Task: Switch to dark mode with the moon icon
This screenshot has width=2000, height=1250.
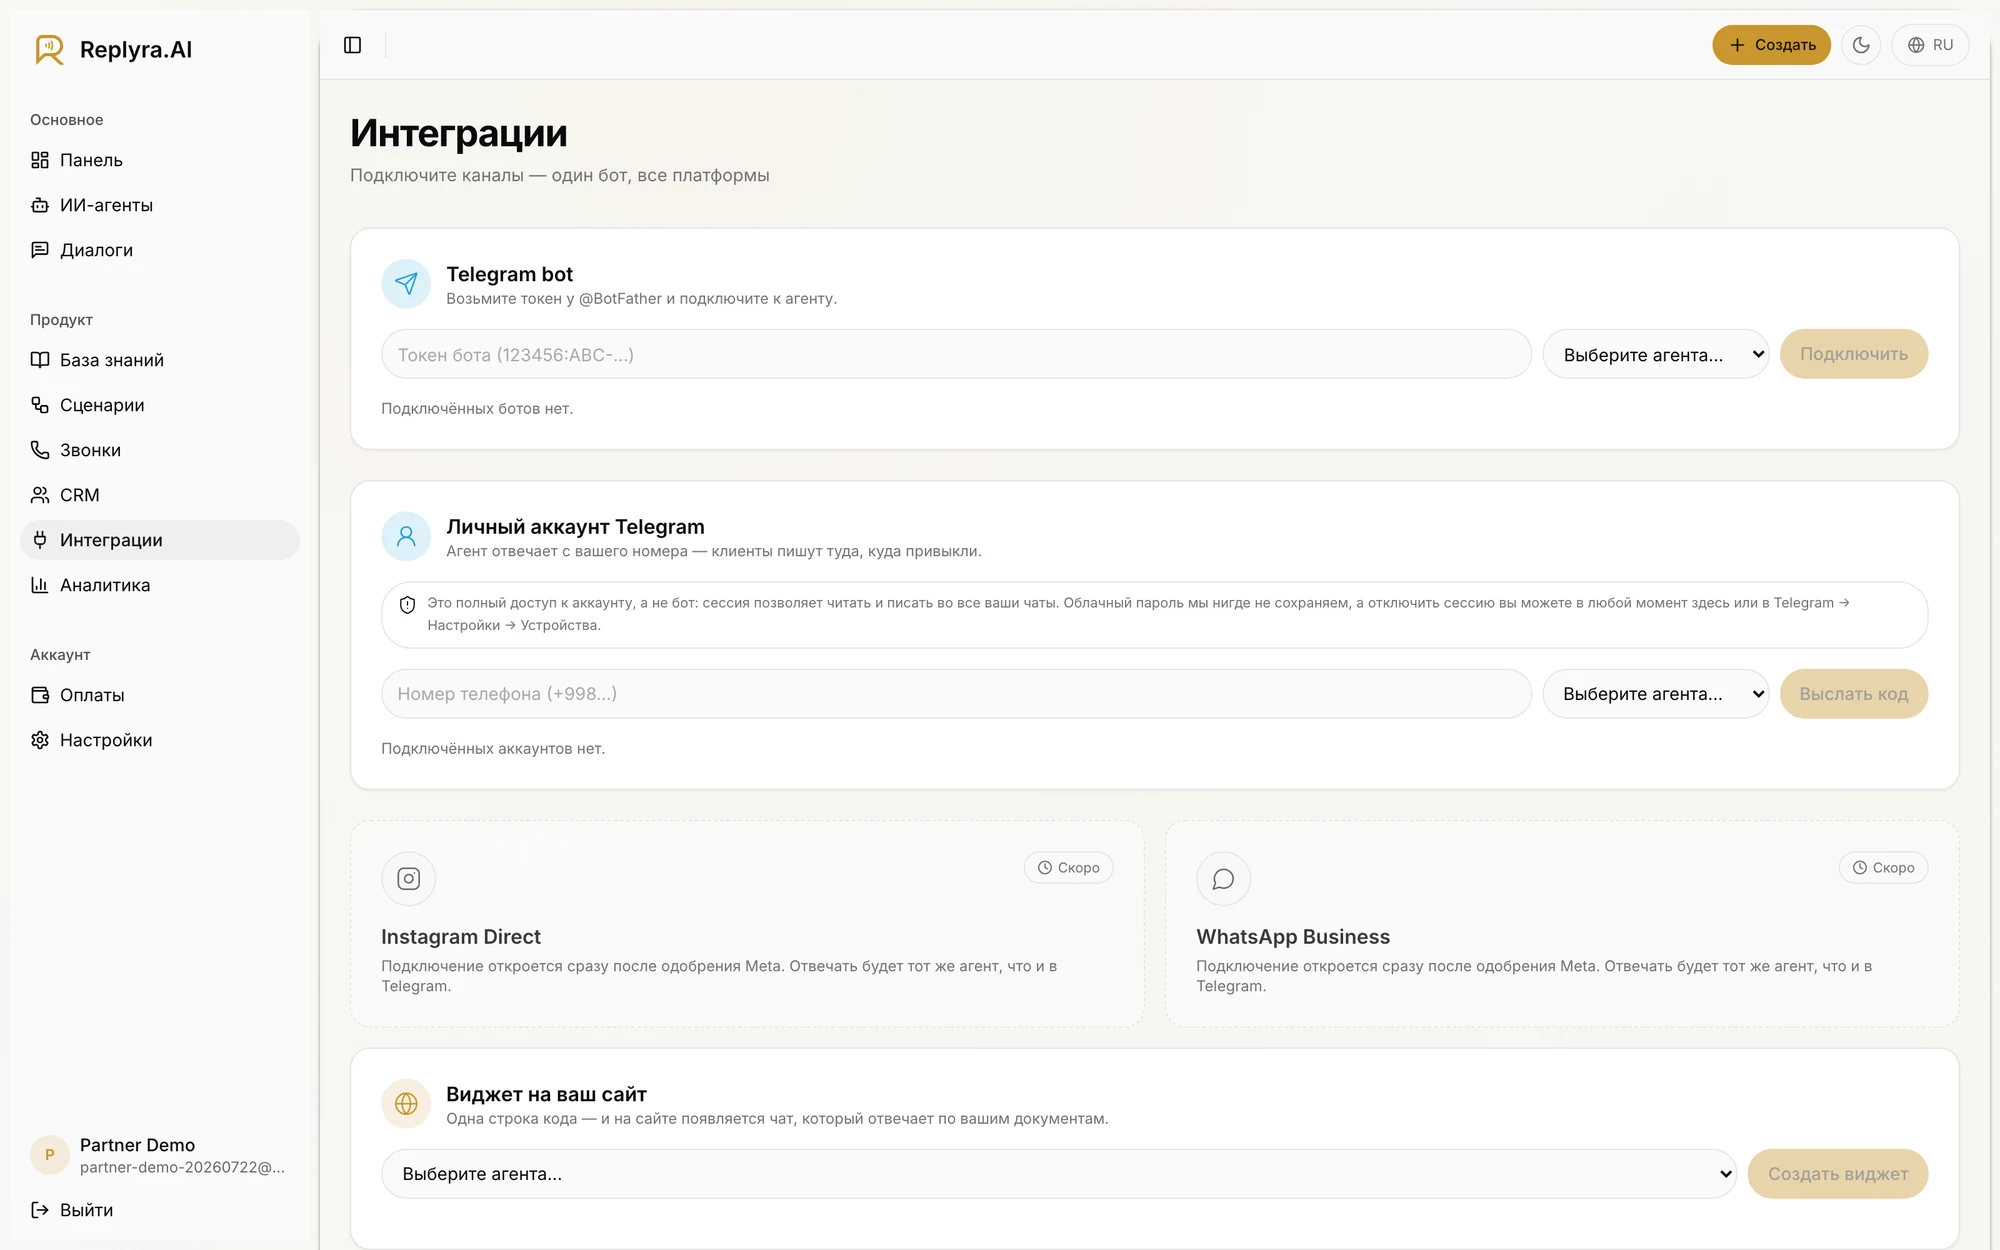Action: (1861, 45)
